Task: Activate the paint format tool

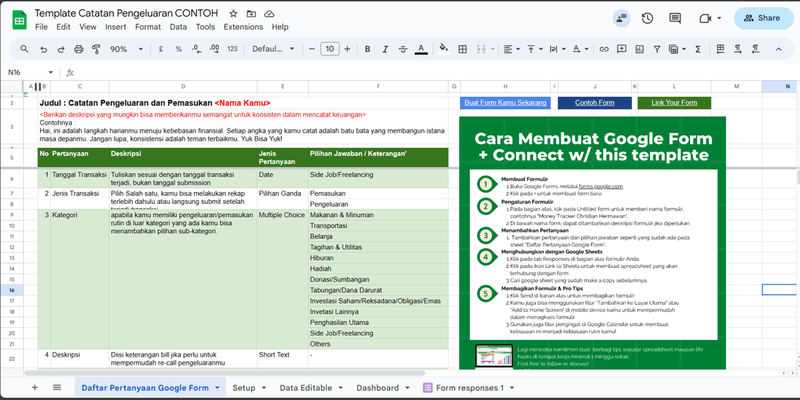Action: click(96, 49)
